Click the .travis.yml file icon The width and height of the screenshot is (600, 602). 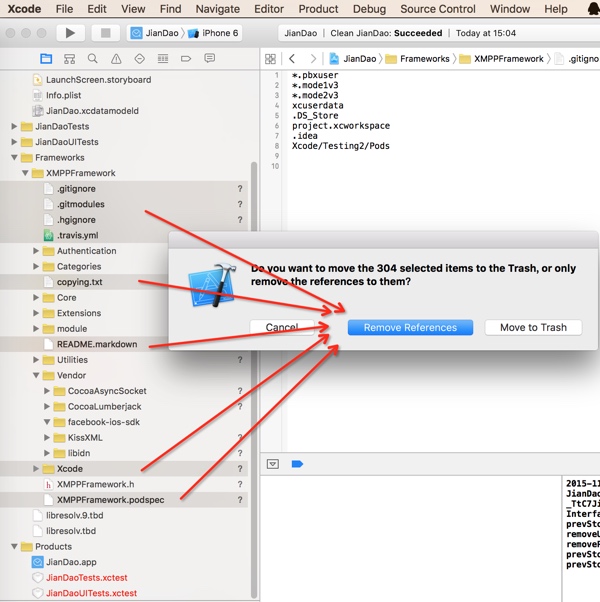point(48,235)
